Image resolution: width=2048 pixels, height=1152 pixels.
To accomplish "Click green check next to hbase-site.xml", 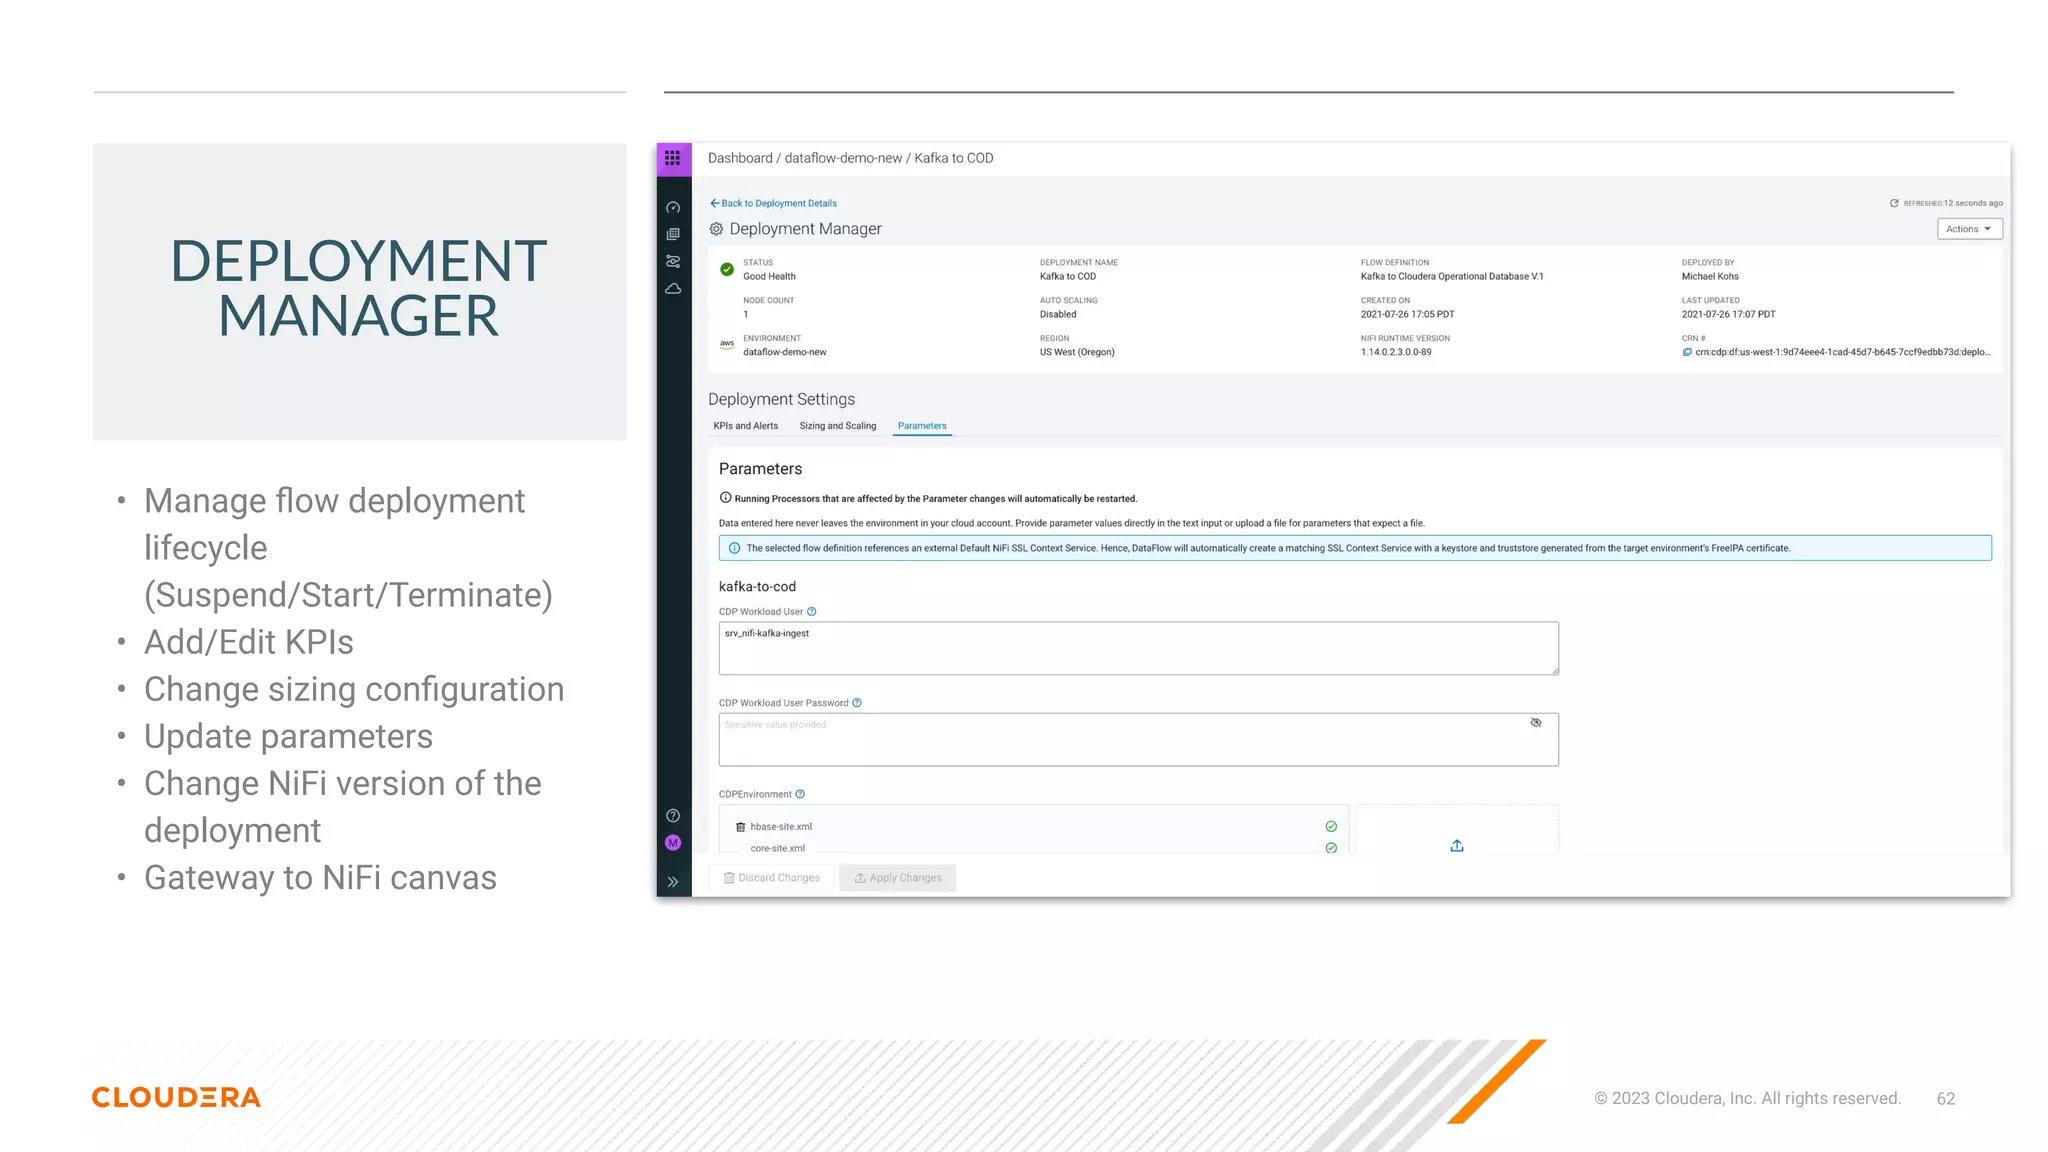I will (1331, 826).
